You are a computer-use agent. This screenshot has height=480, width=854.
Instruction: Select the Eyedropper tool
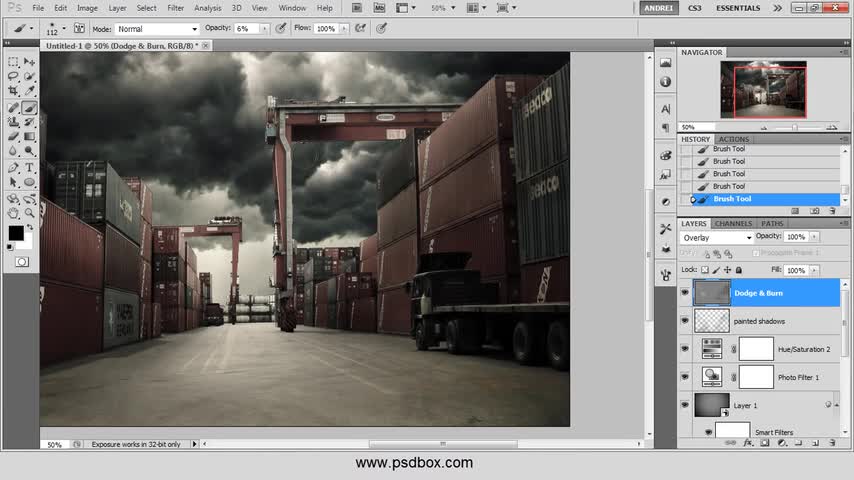coord(29,90)
